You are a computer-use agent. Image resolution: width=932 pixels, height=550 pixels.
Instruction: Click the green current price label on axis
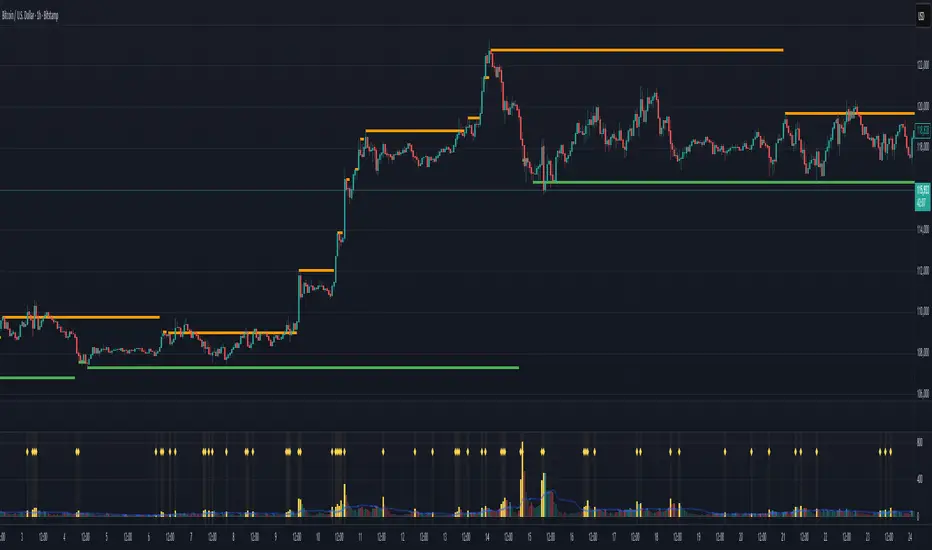[x=922, y=197]
